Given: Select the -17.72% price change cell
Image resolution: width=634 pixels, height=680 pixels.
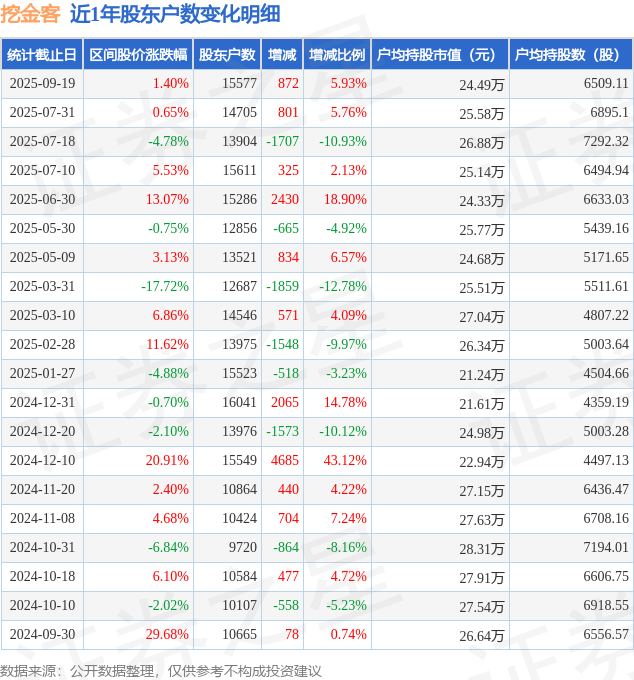Looking at the screenshot, I should [165, 287].
